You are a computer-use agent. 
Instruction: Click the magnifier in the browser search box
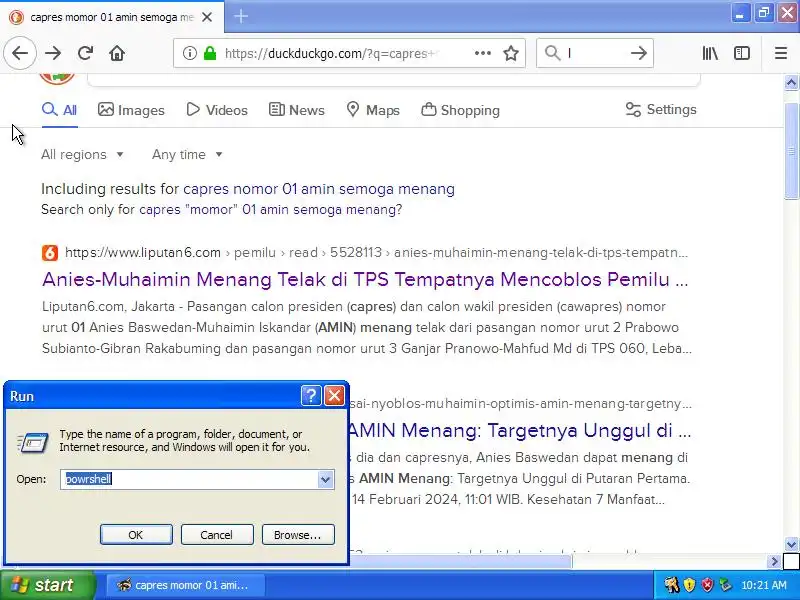pos(553,53)
